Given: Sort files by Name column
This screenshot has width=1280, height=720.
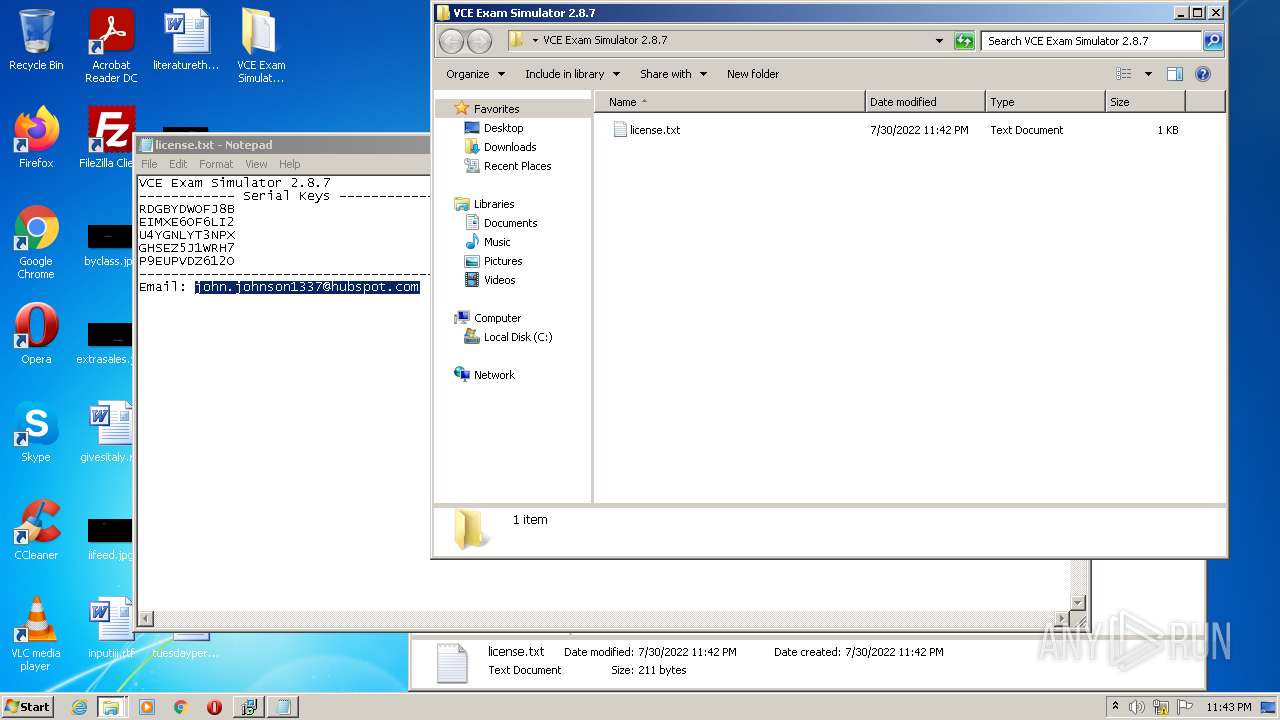Looking at the screenshot, I should pos(730,102).
